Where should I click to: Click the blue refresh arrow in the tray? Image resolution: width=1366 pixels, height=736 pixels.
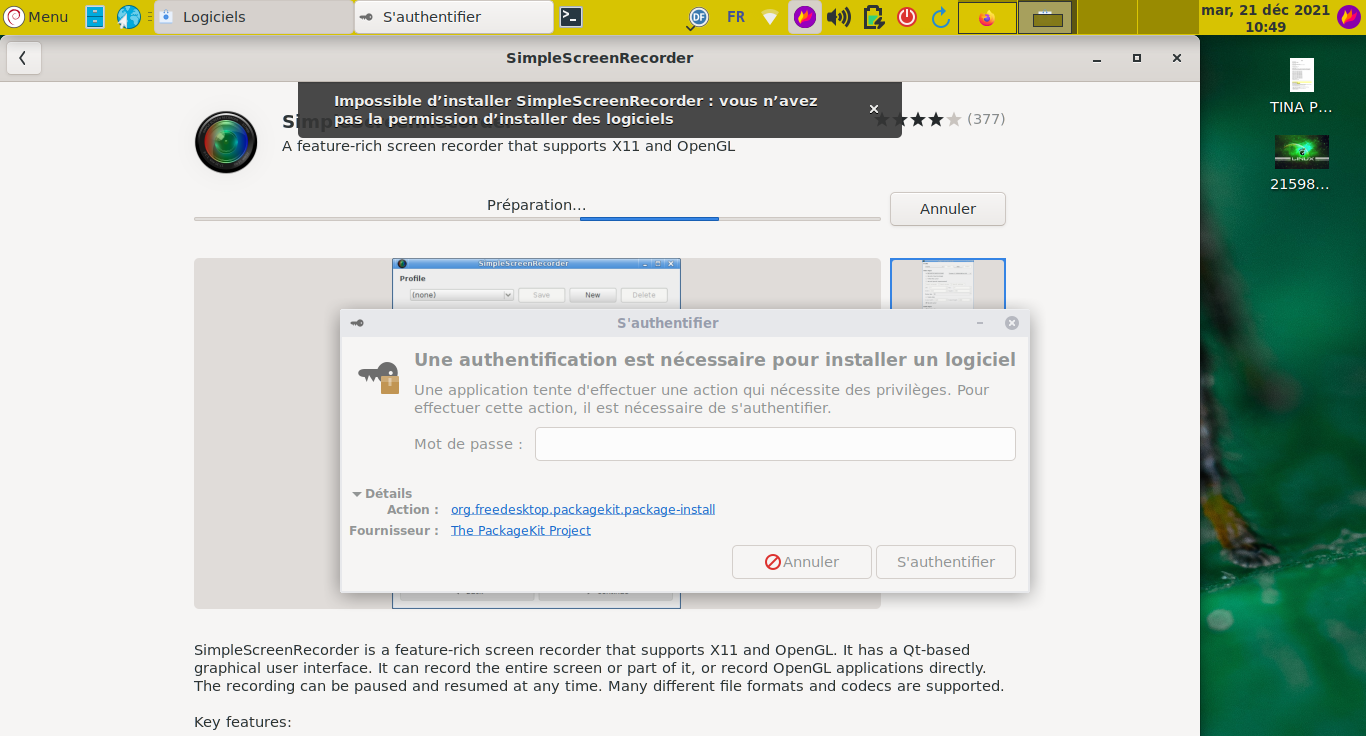(940, 17)
